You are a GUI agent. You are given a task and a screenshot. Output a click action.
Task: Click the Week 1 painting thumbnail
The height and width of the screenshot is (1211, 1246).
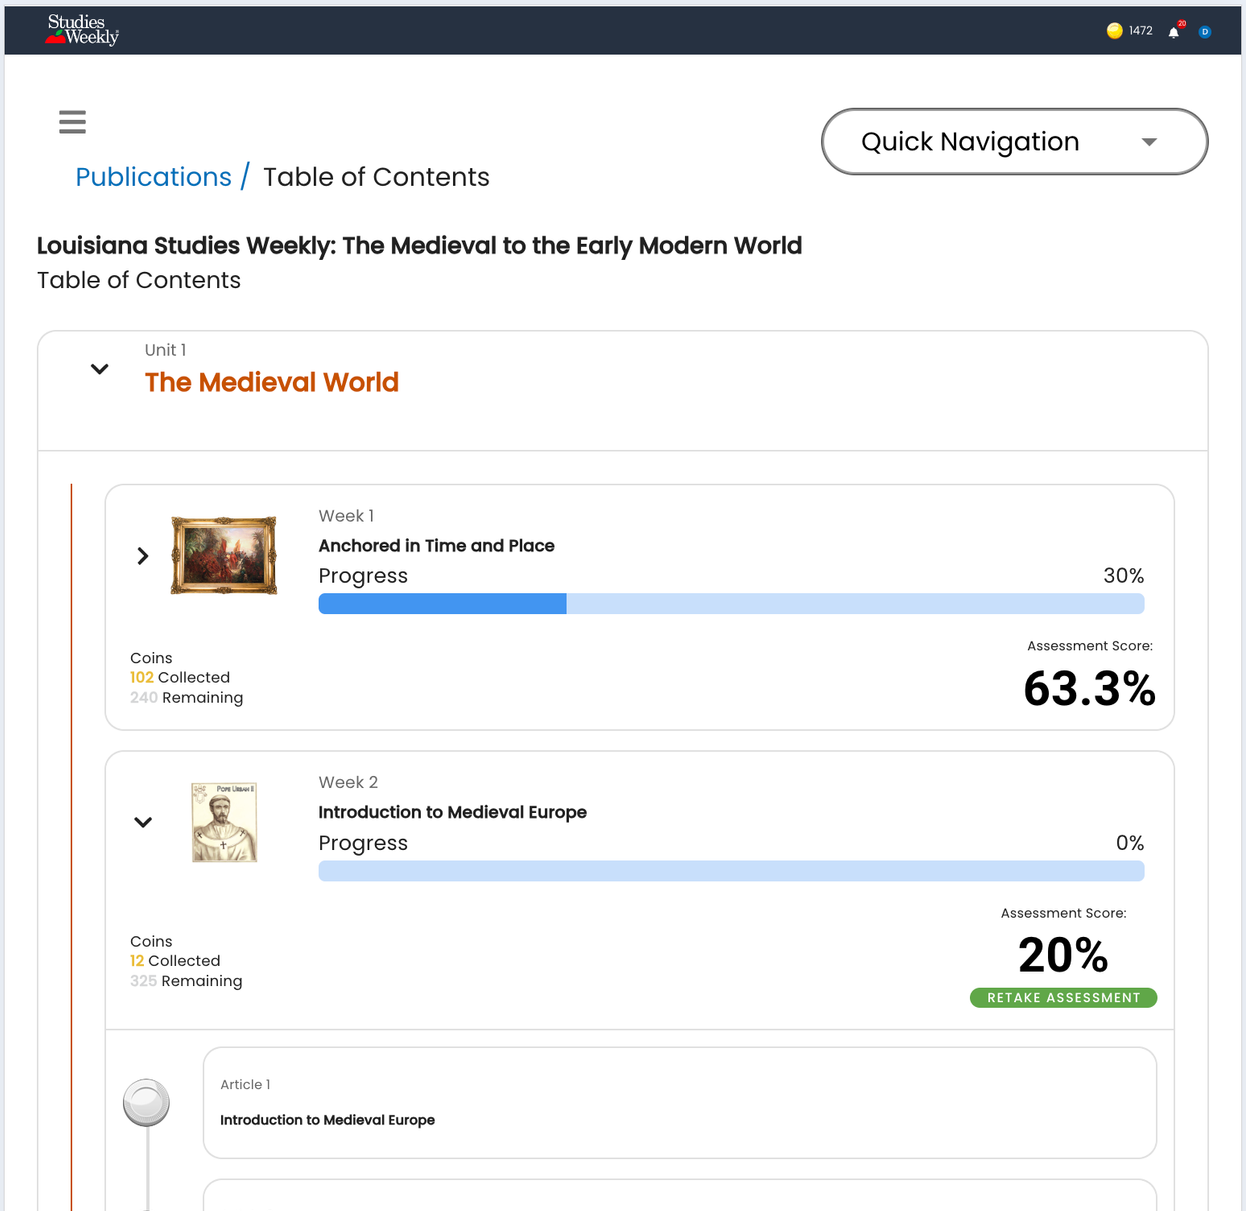click(x=224, y=556)
